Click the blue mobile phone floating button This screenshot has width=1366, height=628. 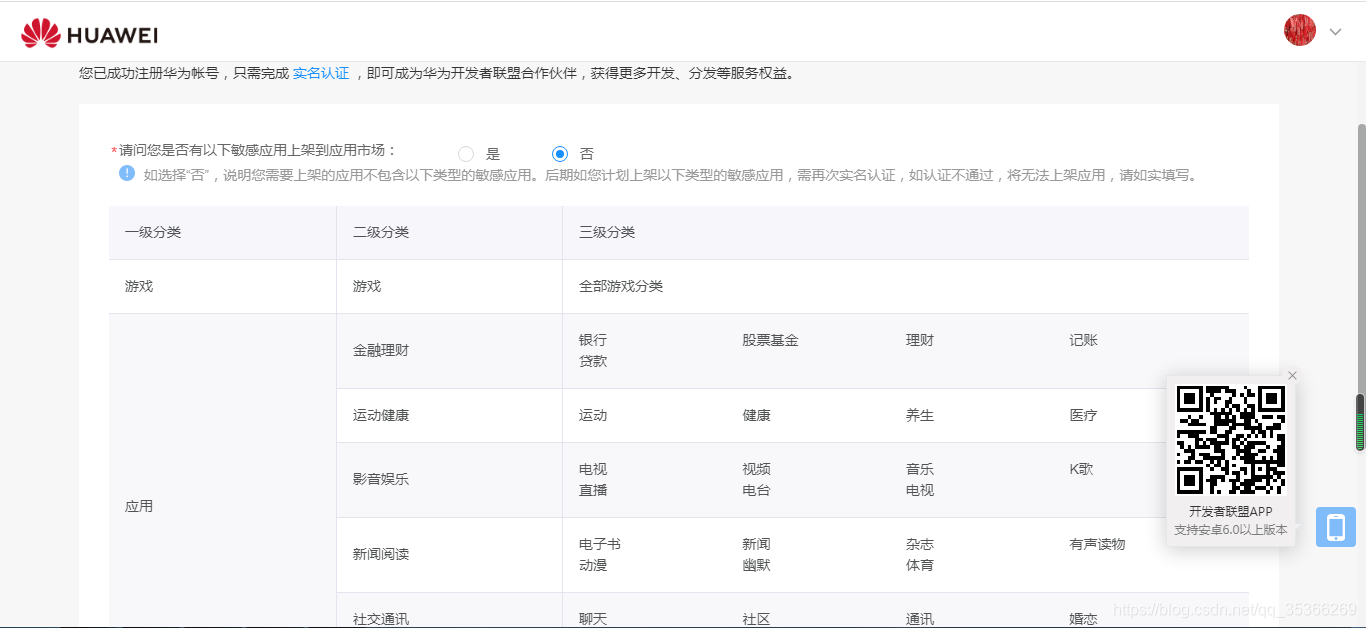tap(1336, 527)
